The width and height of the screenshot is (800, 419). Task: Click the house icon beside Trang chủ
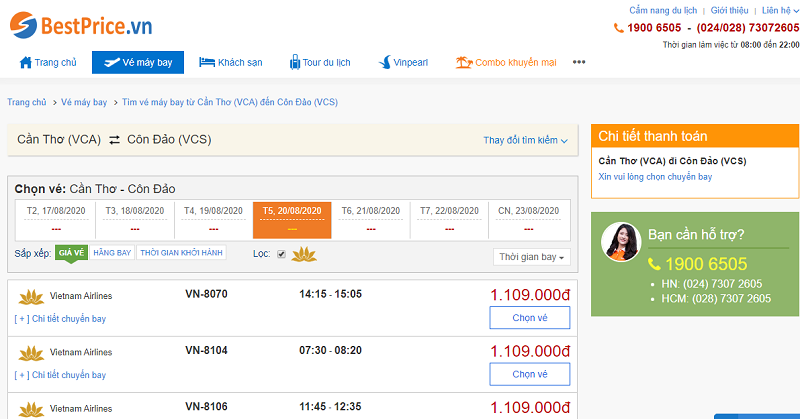tap(26, 62)
